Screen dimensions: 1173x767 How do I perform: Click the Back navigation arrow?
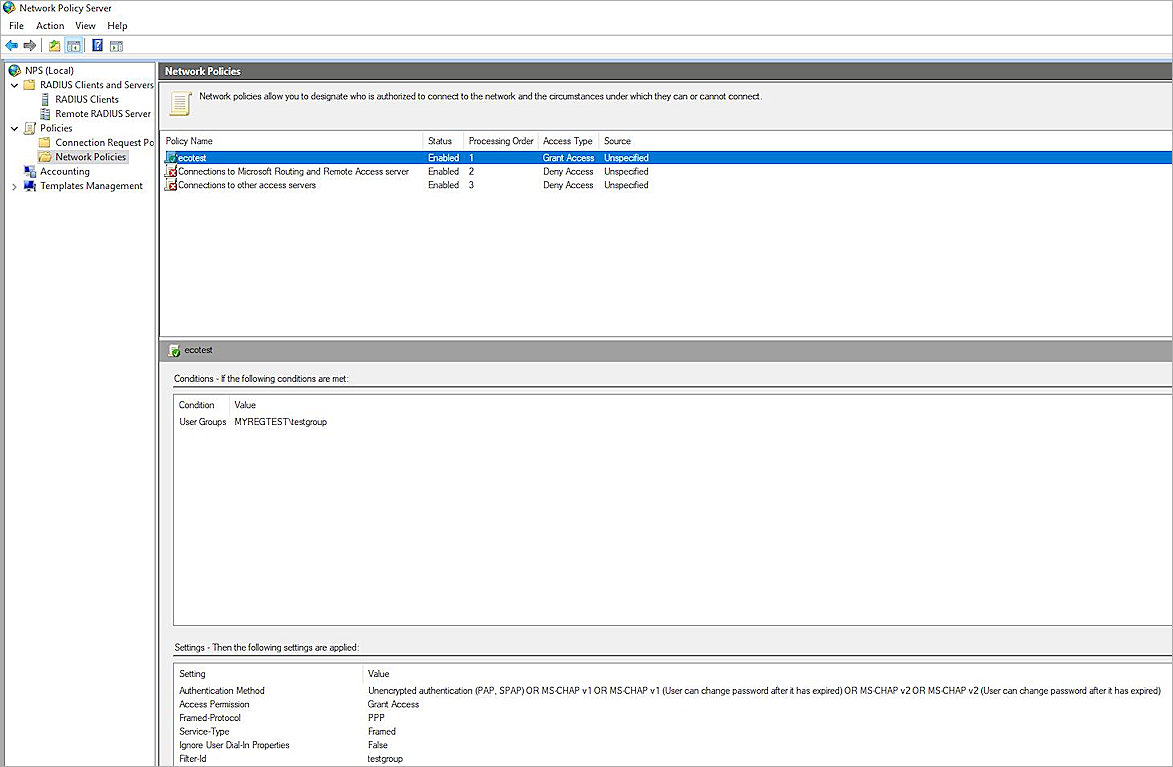pos(12,45)
